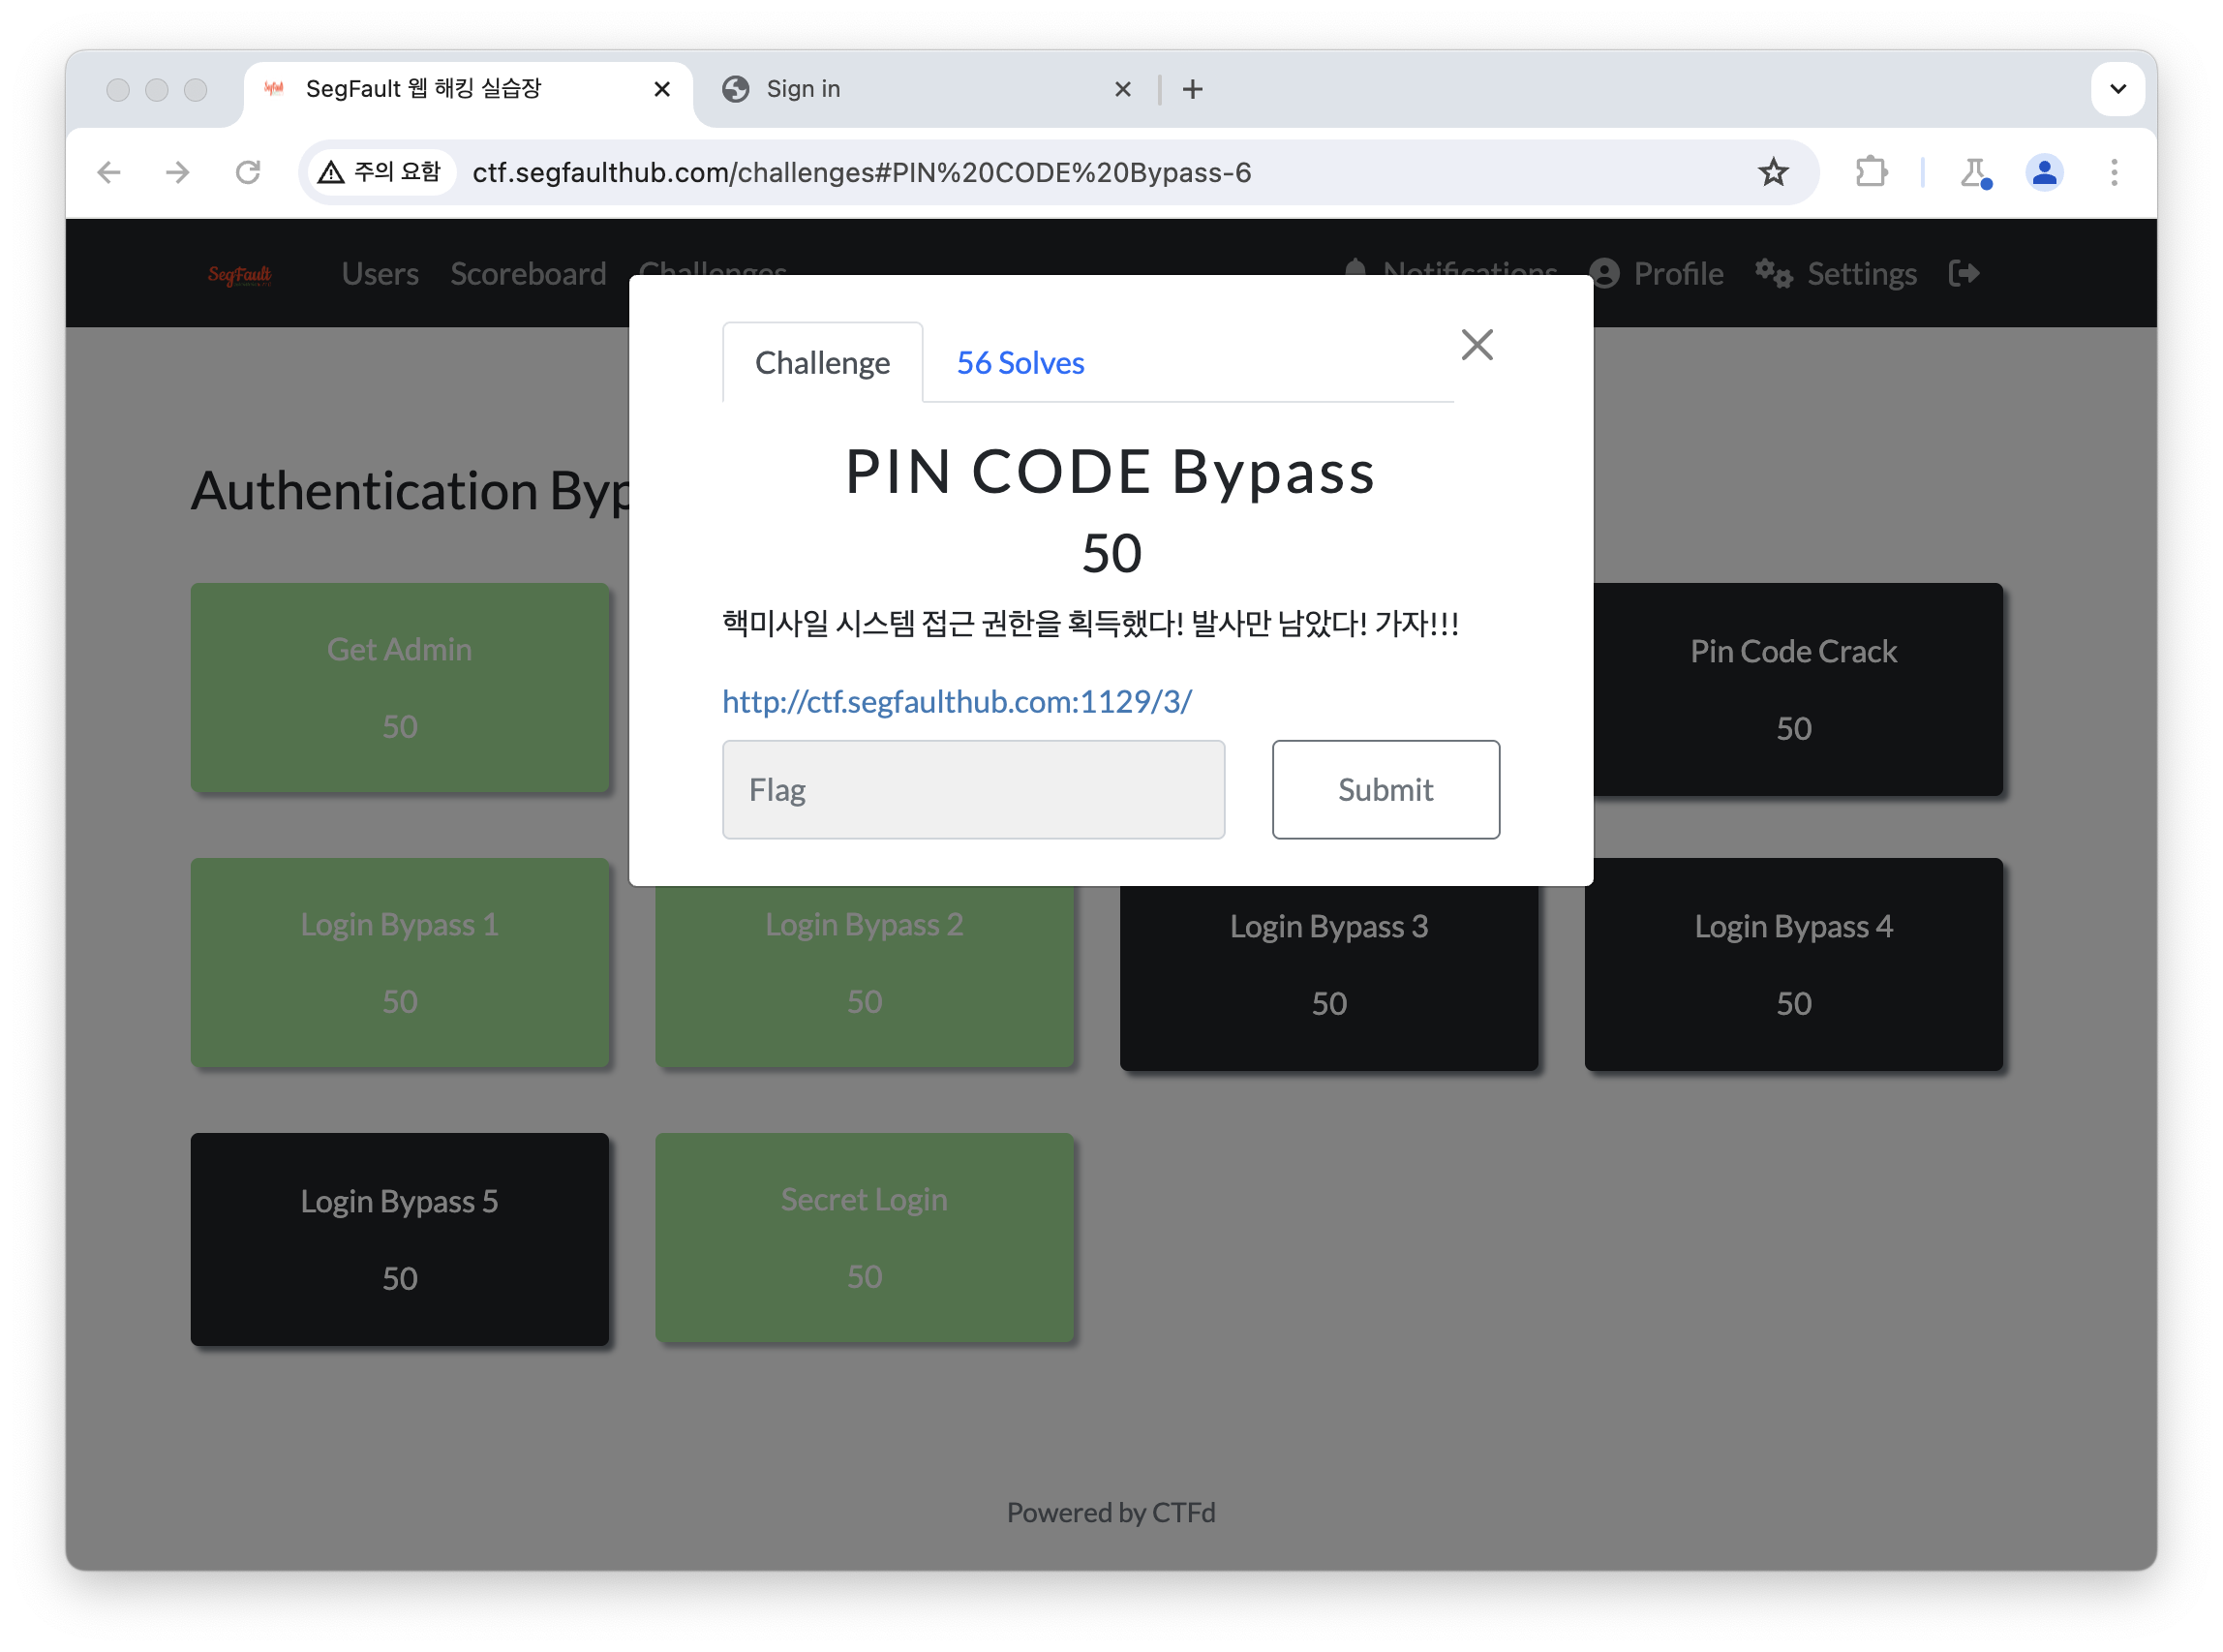Click the Chrome Labs flask icon

1973,172
